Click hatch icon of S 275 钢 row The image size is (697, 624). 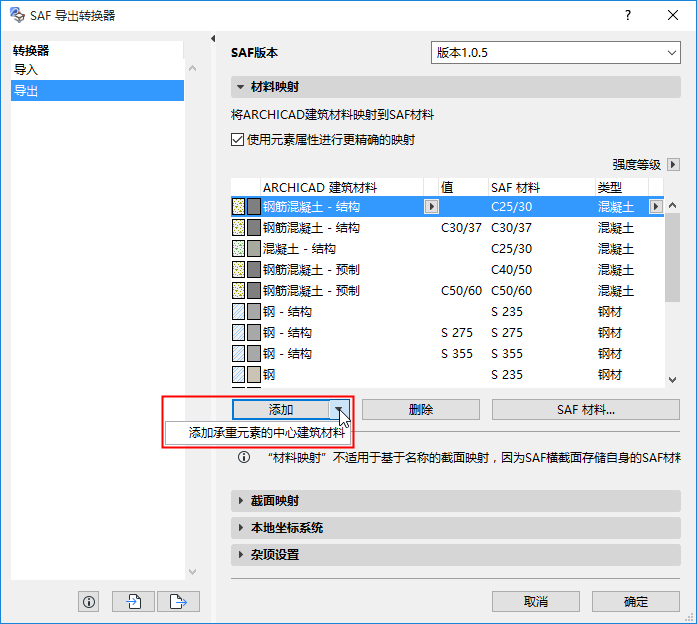tap(239, 332)
